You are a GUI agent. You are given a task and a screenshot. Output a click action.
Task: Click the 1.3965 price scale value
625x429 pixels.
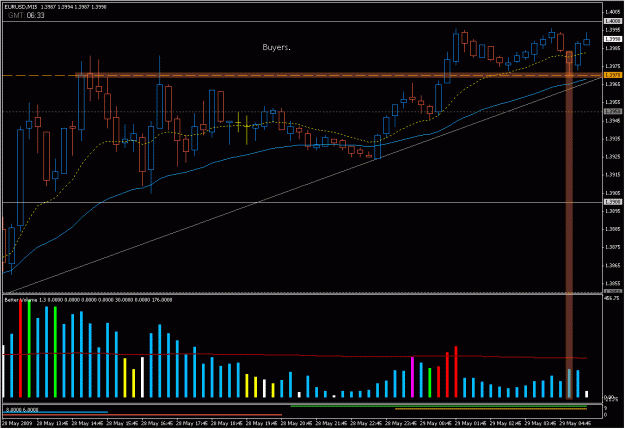pos(613,84)
